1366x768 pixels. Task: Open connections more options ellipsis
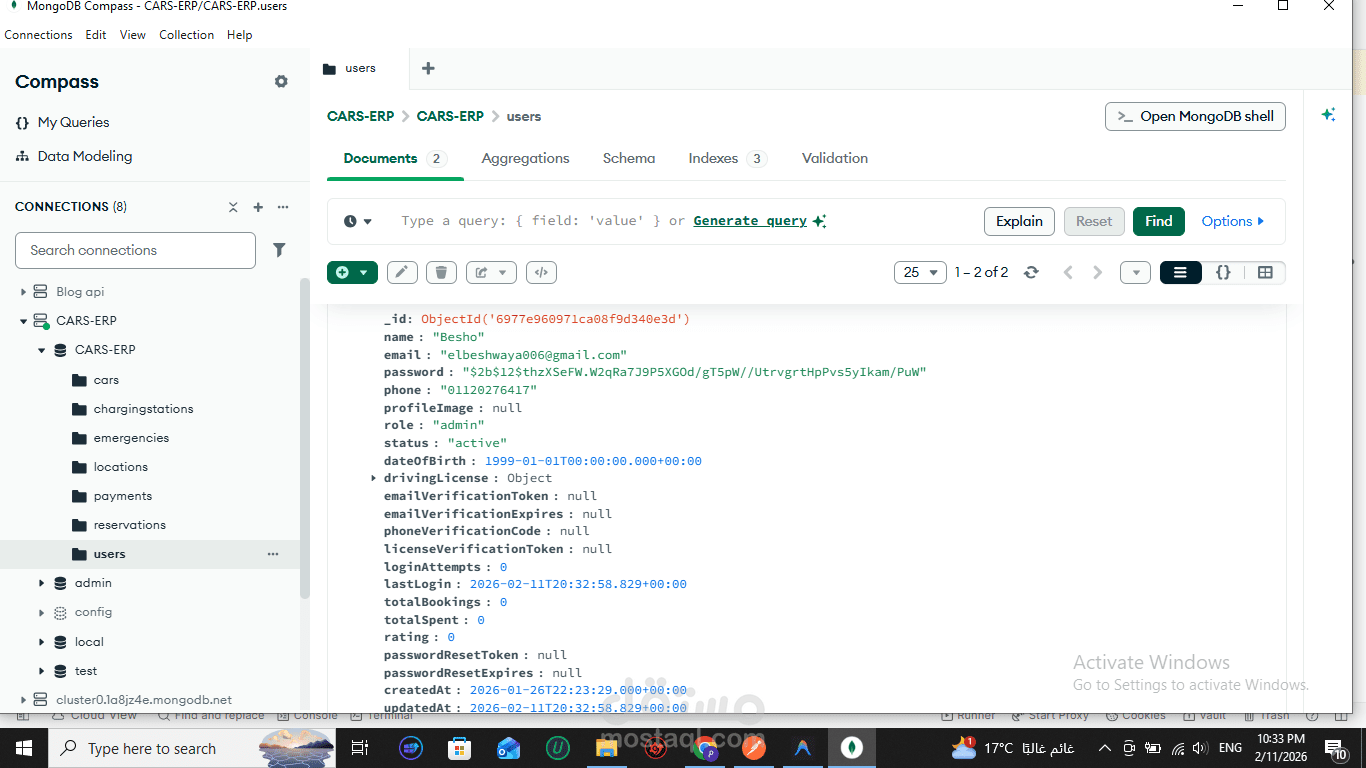pyautogui.click(x=283, y=207)
